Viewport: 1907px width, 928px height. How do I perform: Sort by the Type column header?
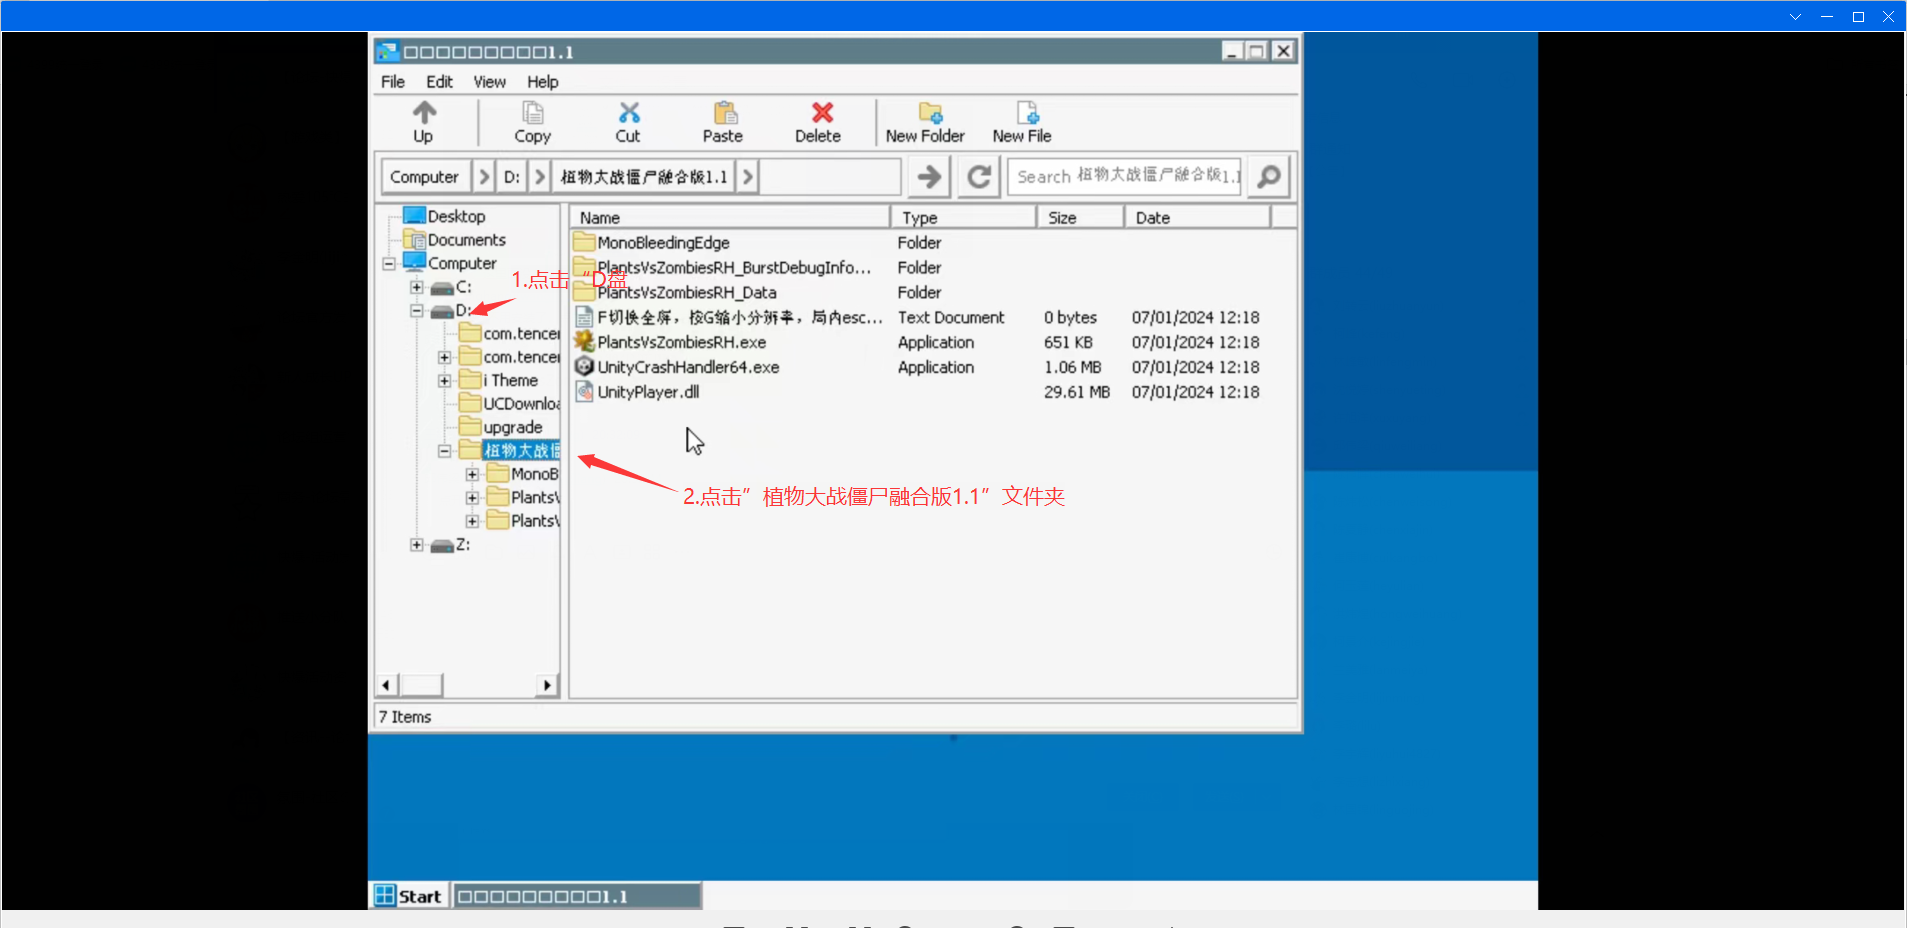[x=963, y=217]
